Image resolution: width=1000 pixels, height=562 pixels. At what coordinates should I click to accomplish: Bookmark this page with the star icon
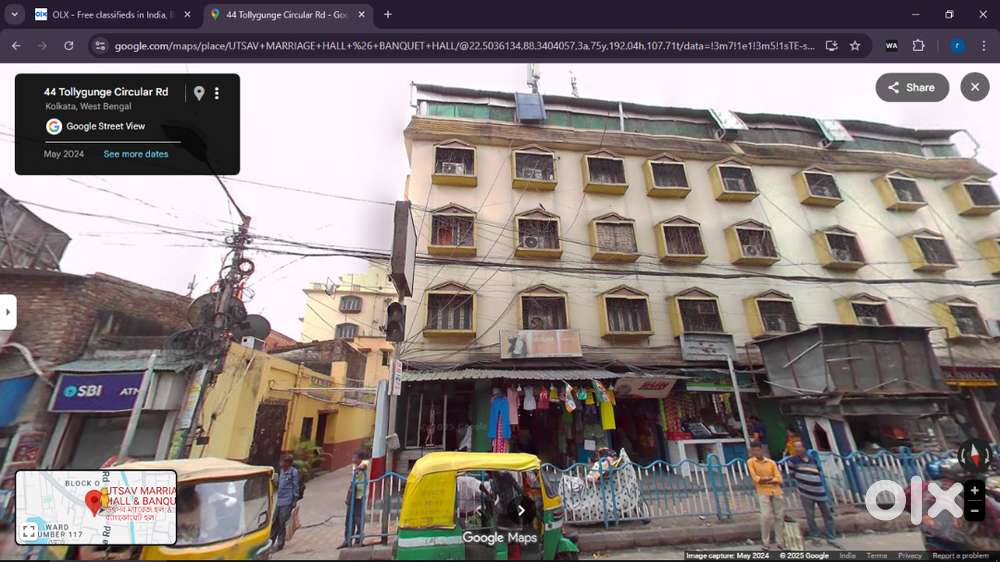[855, 46]
